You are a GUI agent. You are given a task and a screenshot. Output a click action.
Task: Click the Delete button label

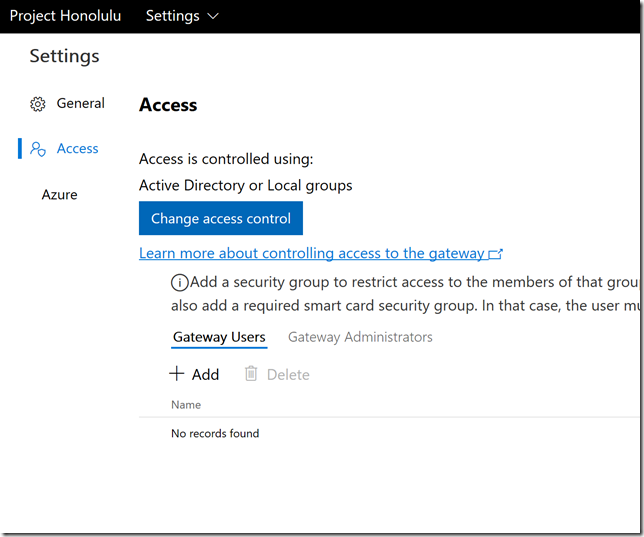[x=288, y=374]
